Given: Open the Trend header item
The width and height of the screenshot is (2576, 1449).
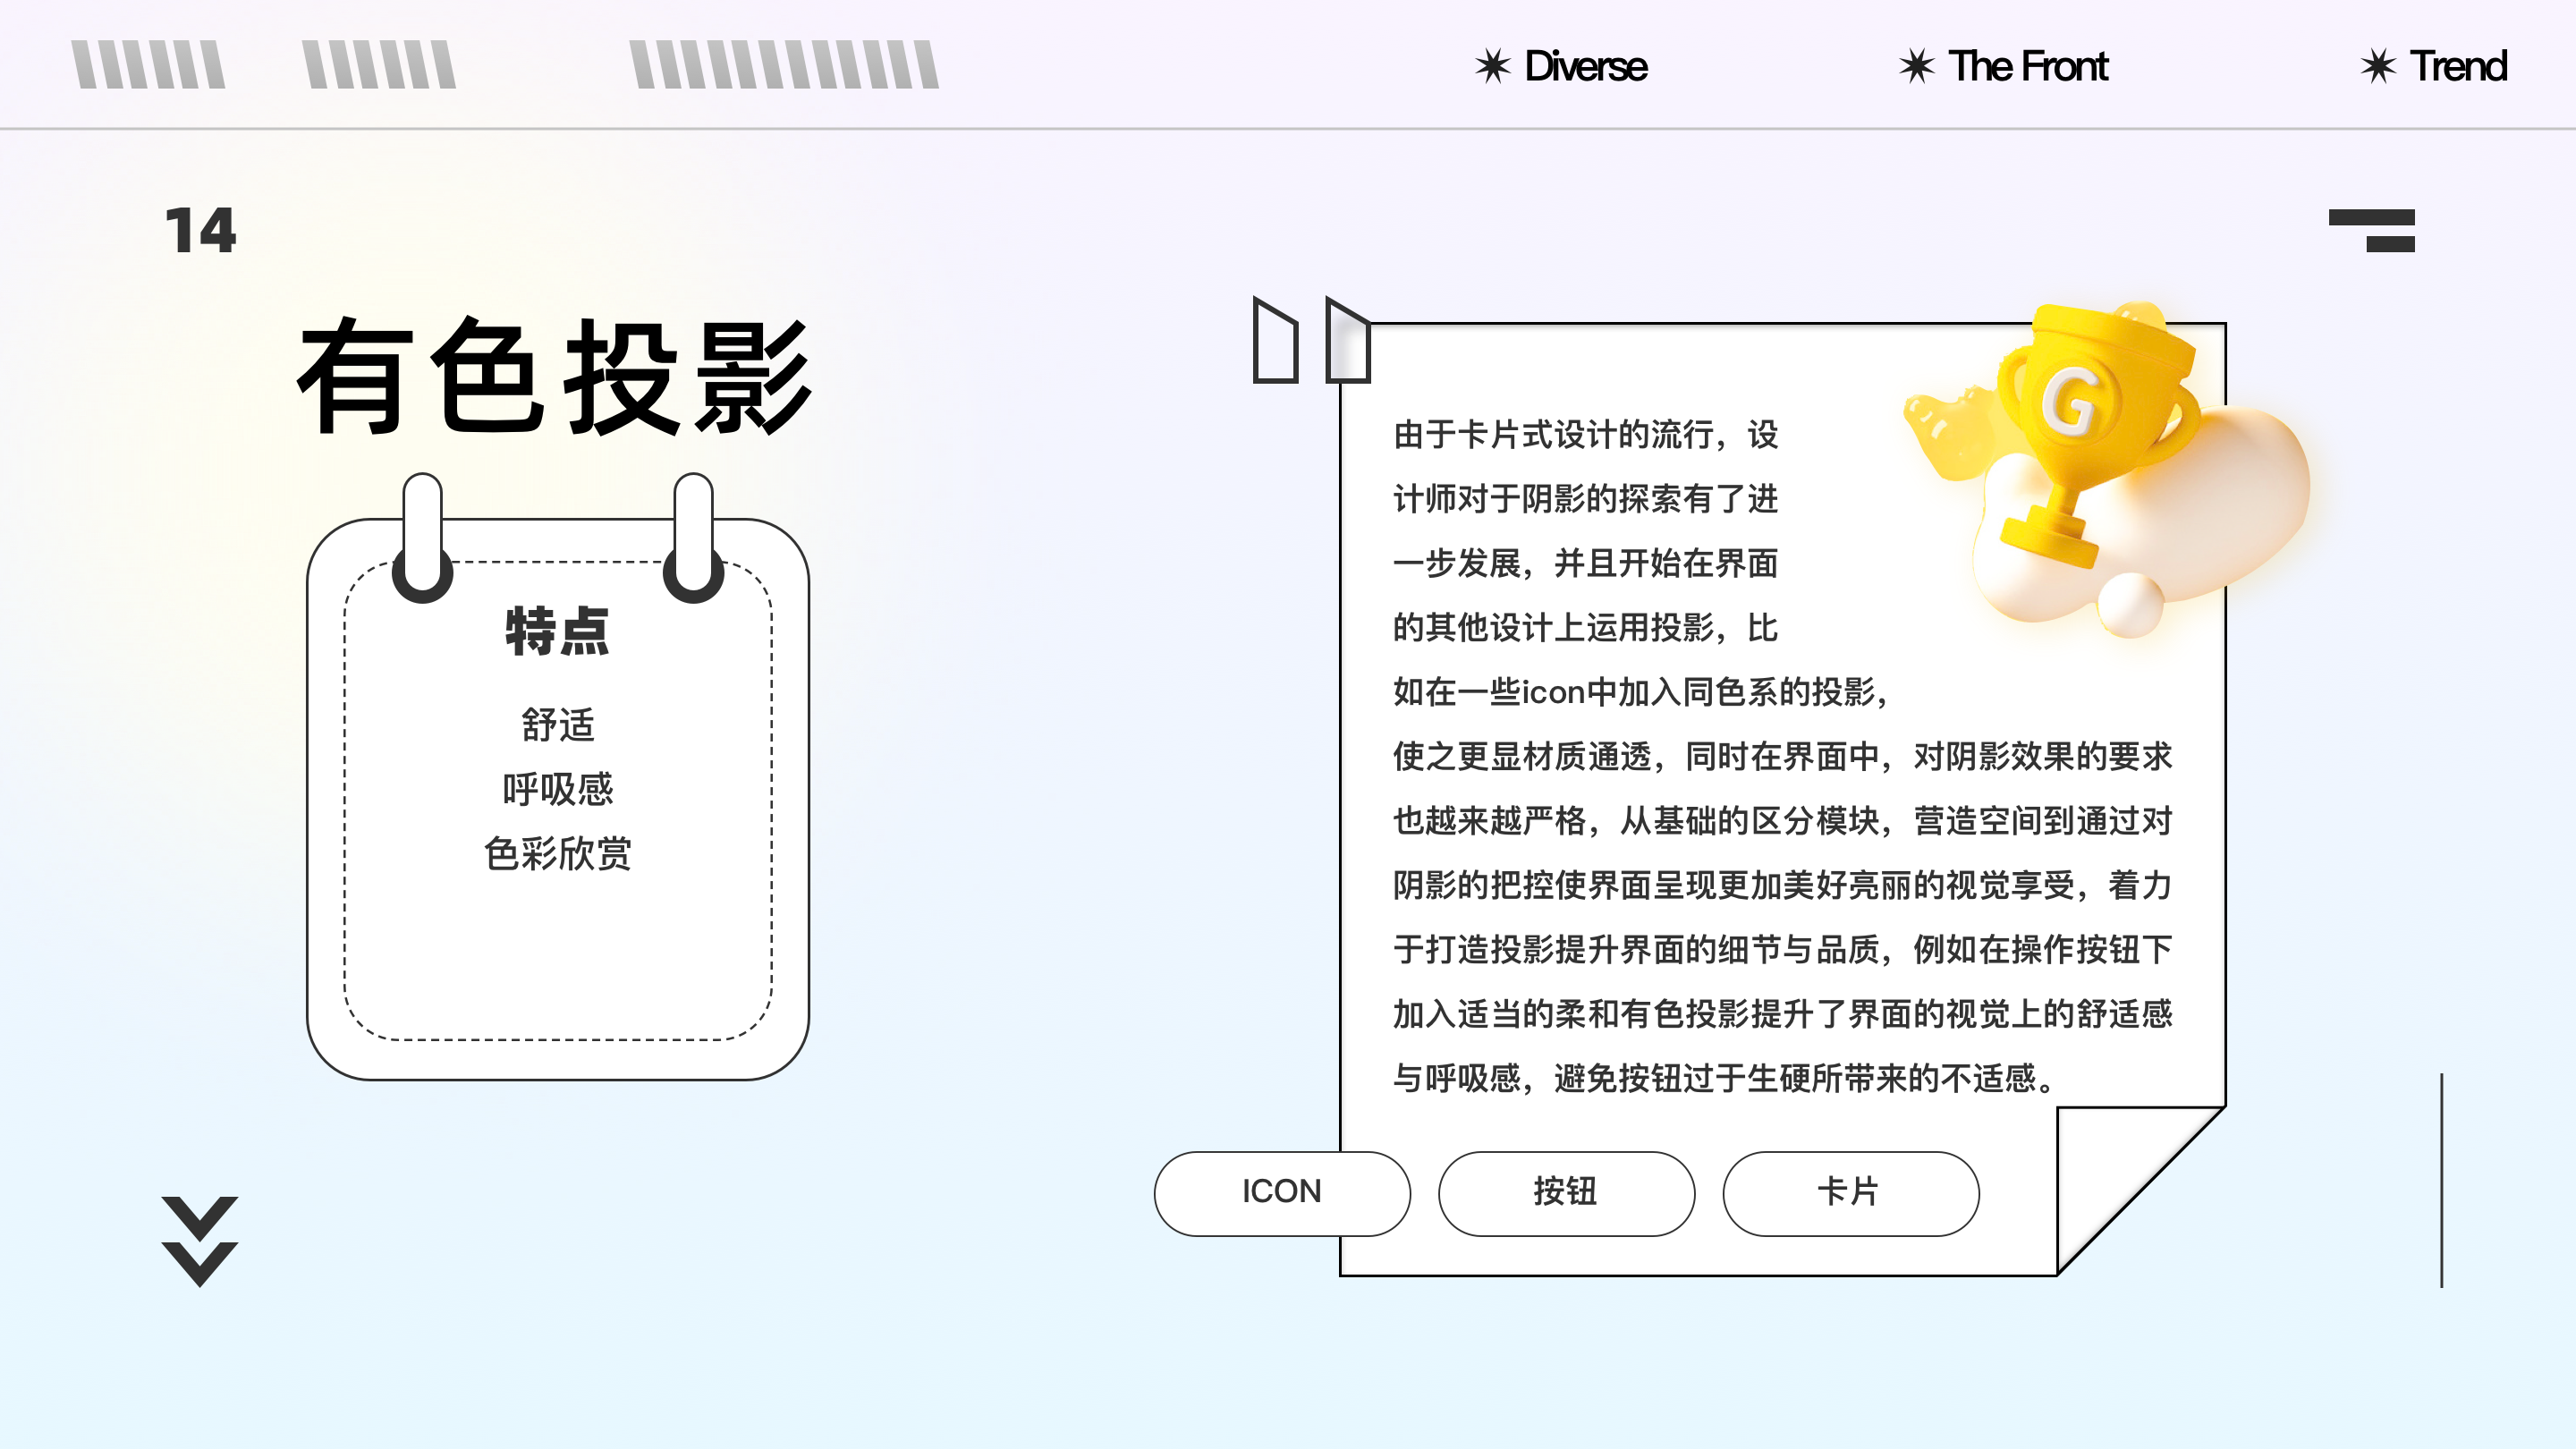Looking at the screenshot, I should [x=2458, y=66].
